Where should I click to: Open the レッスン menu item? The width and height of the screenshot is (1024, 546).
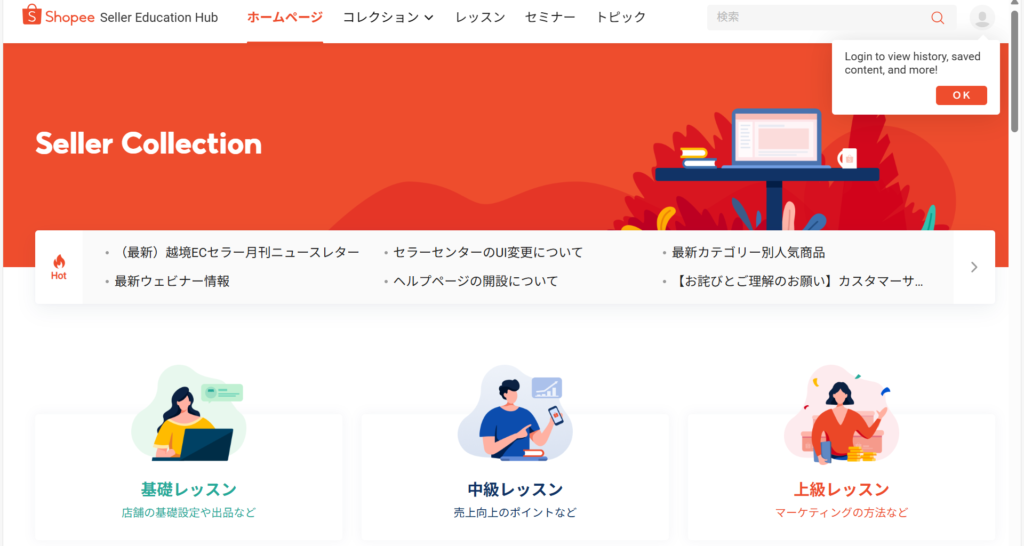click(480, 18)
